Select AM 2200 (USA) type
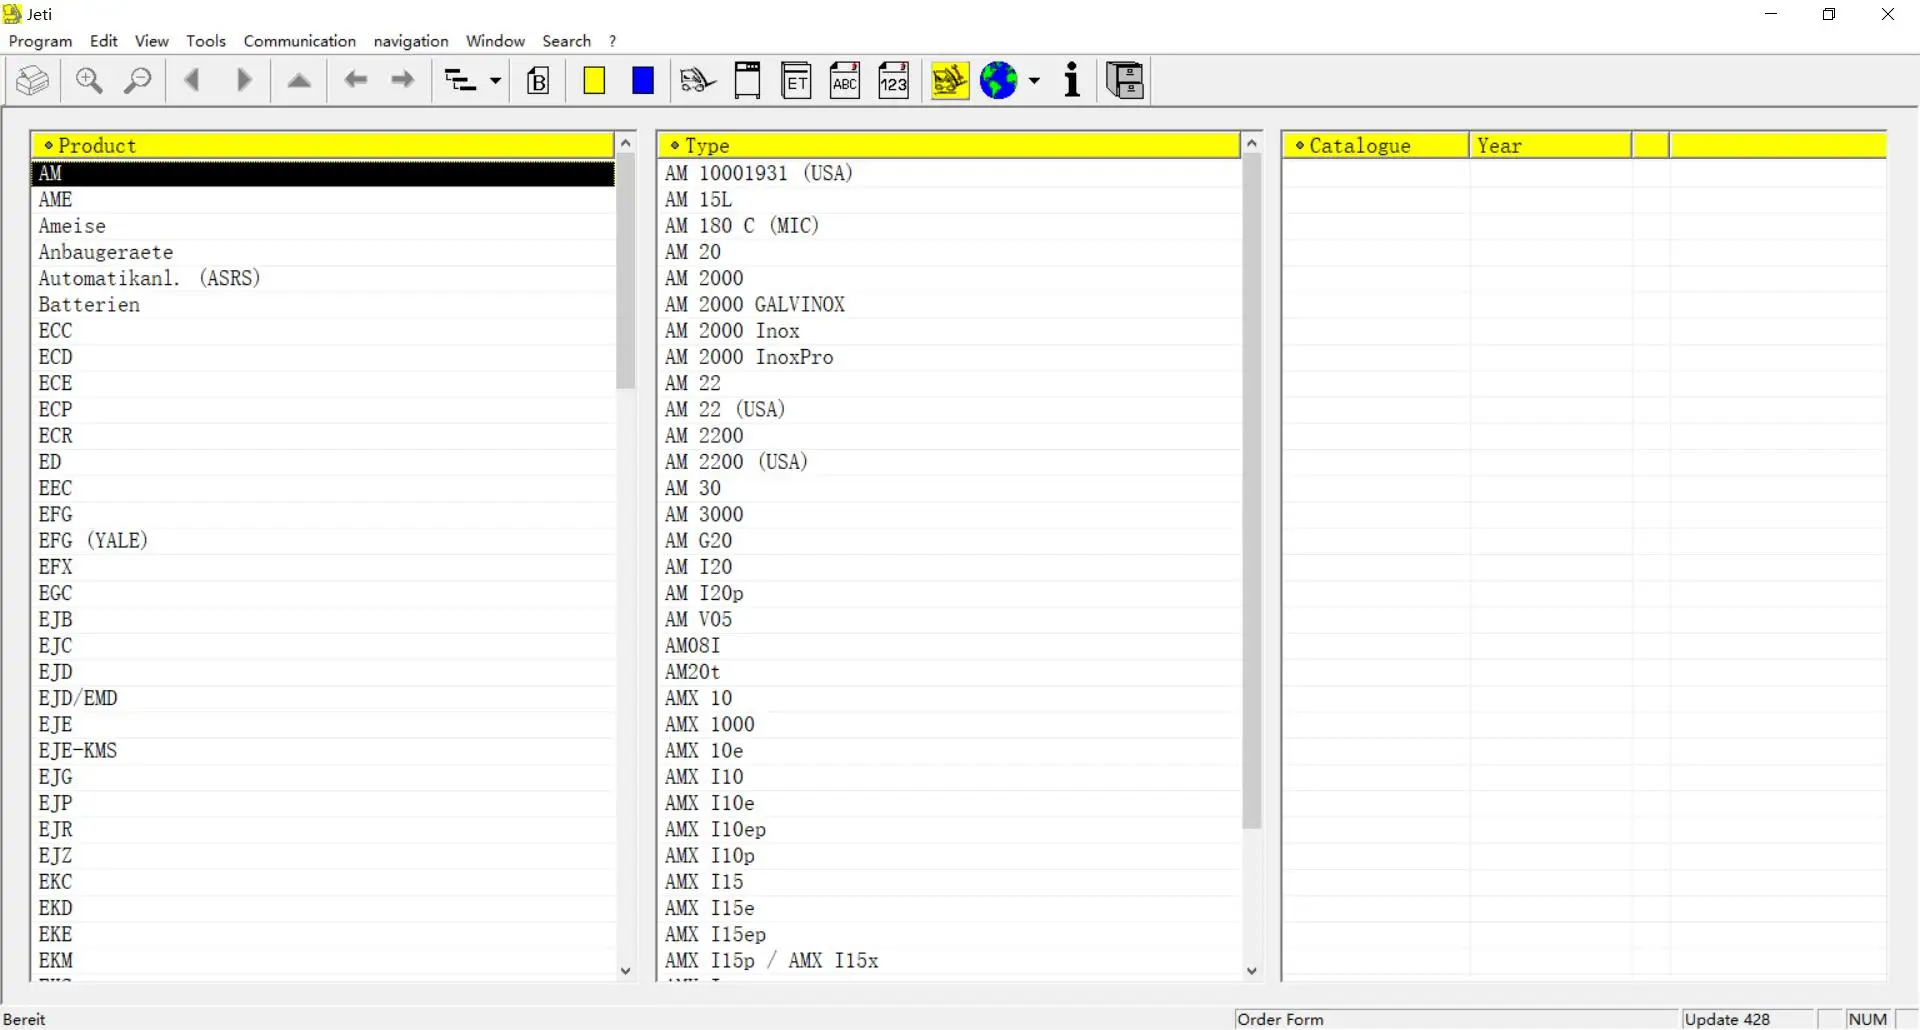 (948, 462)
